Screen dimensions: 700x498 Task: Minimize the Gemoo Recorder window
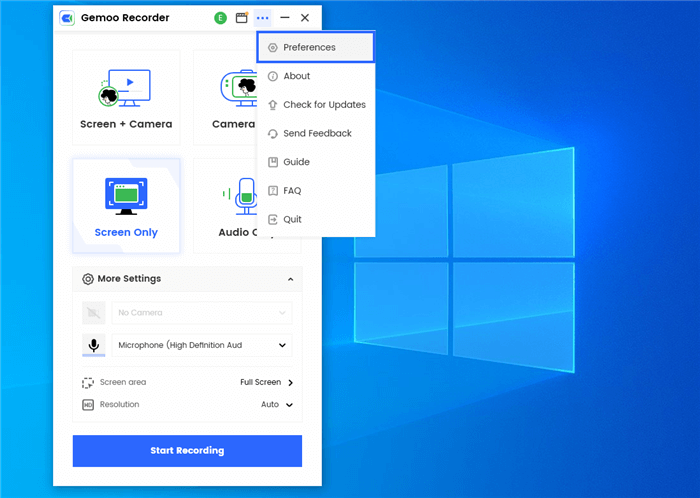click(x=285, y=18)
